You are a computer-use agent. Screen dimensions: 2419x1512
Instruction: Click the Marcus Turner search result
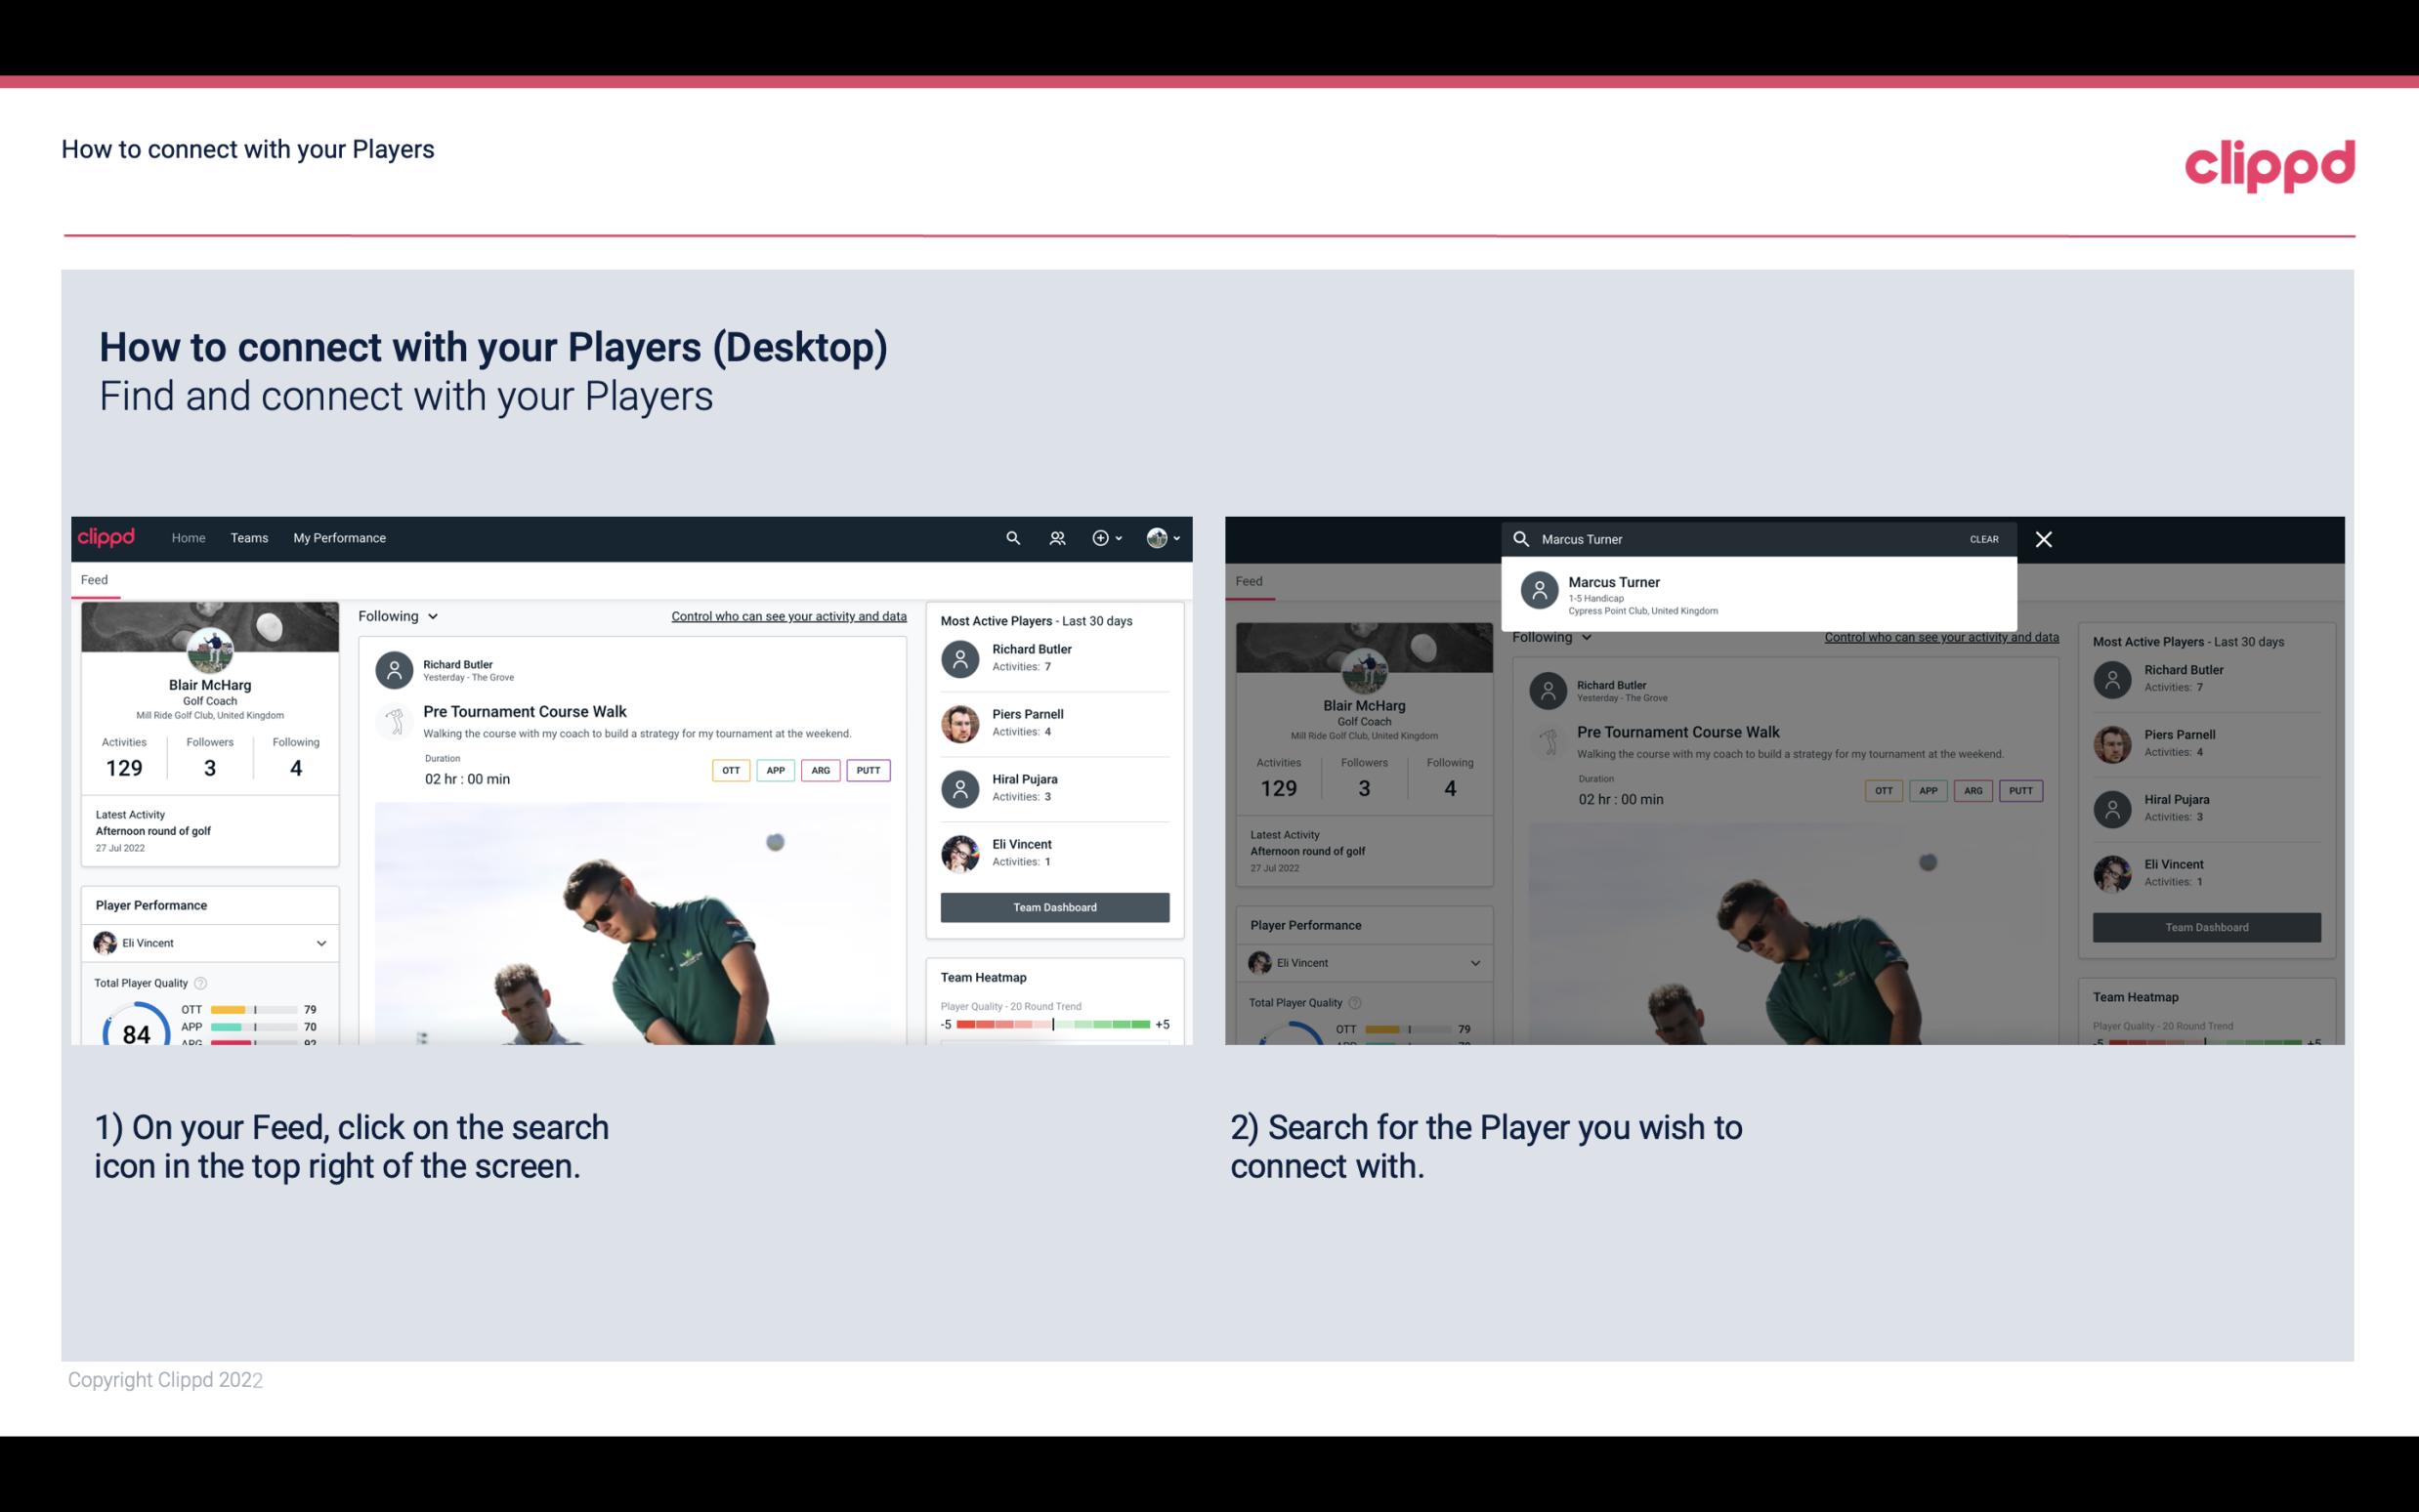1759,594
